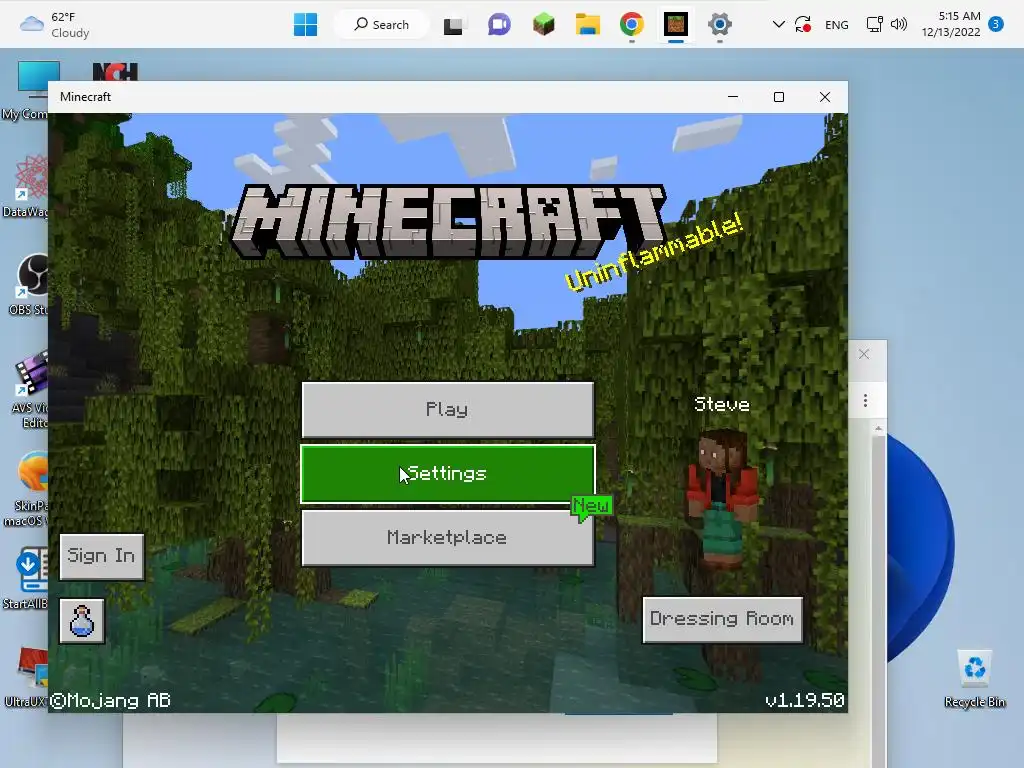
Task: Open the weather widget showing 62°F
Action: (55, 25)
